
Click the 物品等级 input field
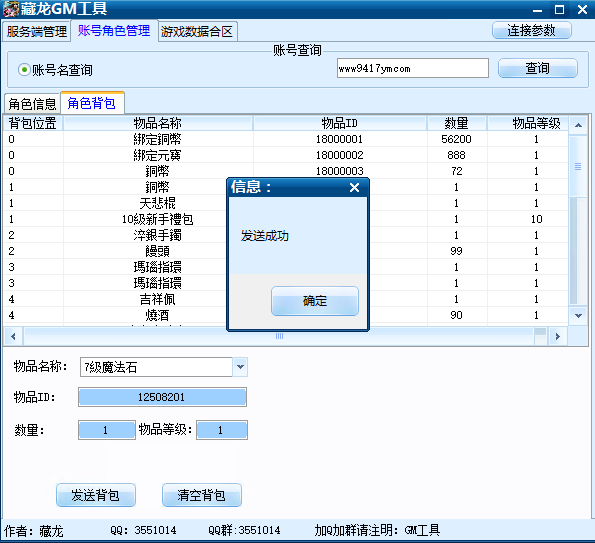(x=222, y=430)
